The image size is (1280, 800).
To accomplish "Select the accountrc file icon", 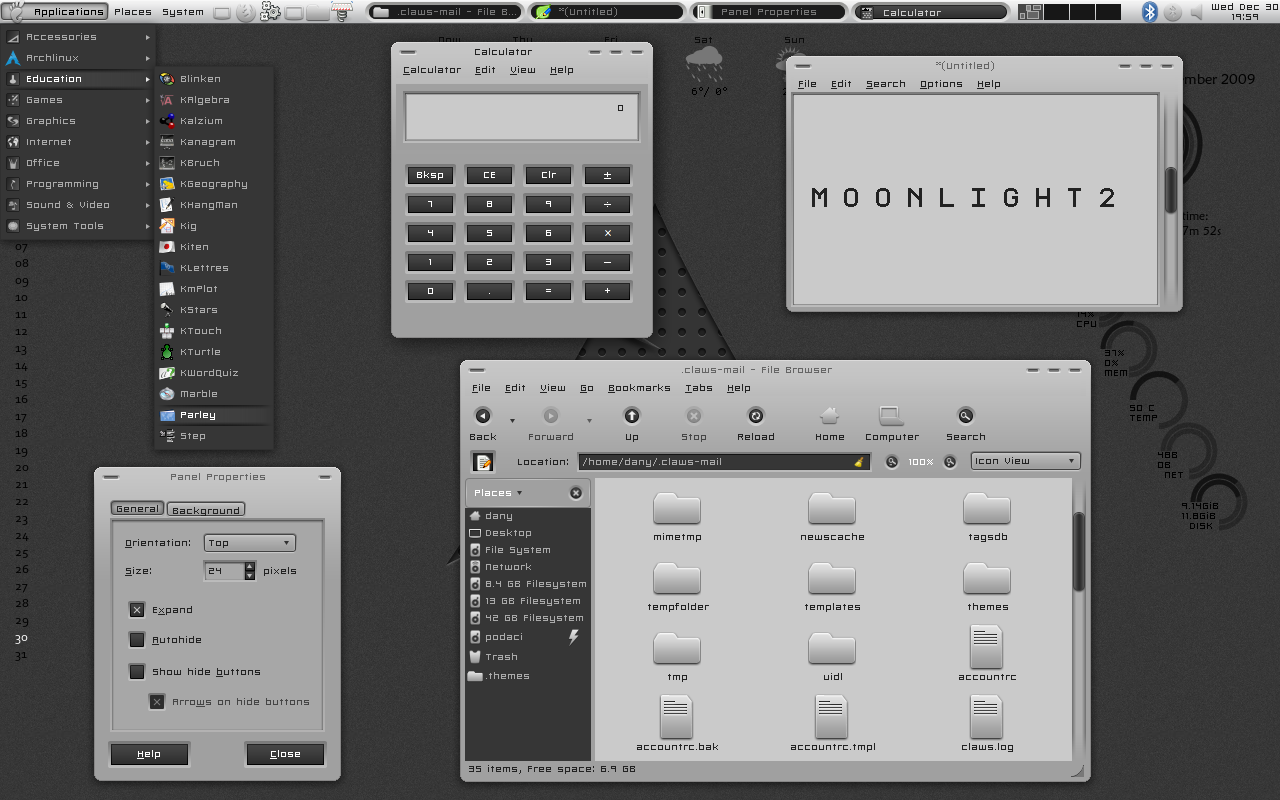I will pyautogui.click(x=986, y=647).
